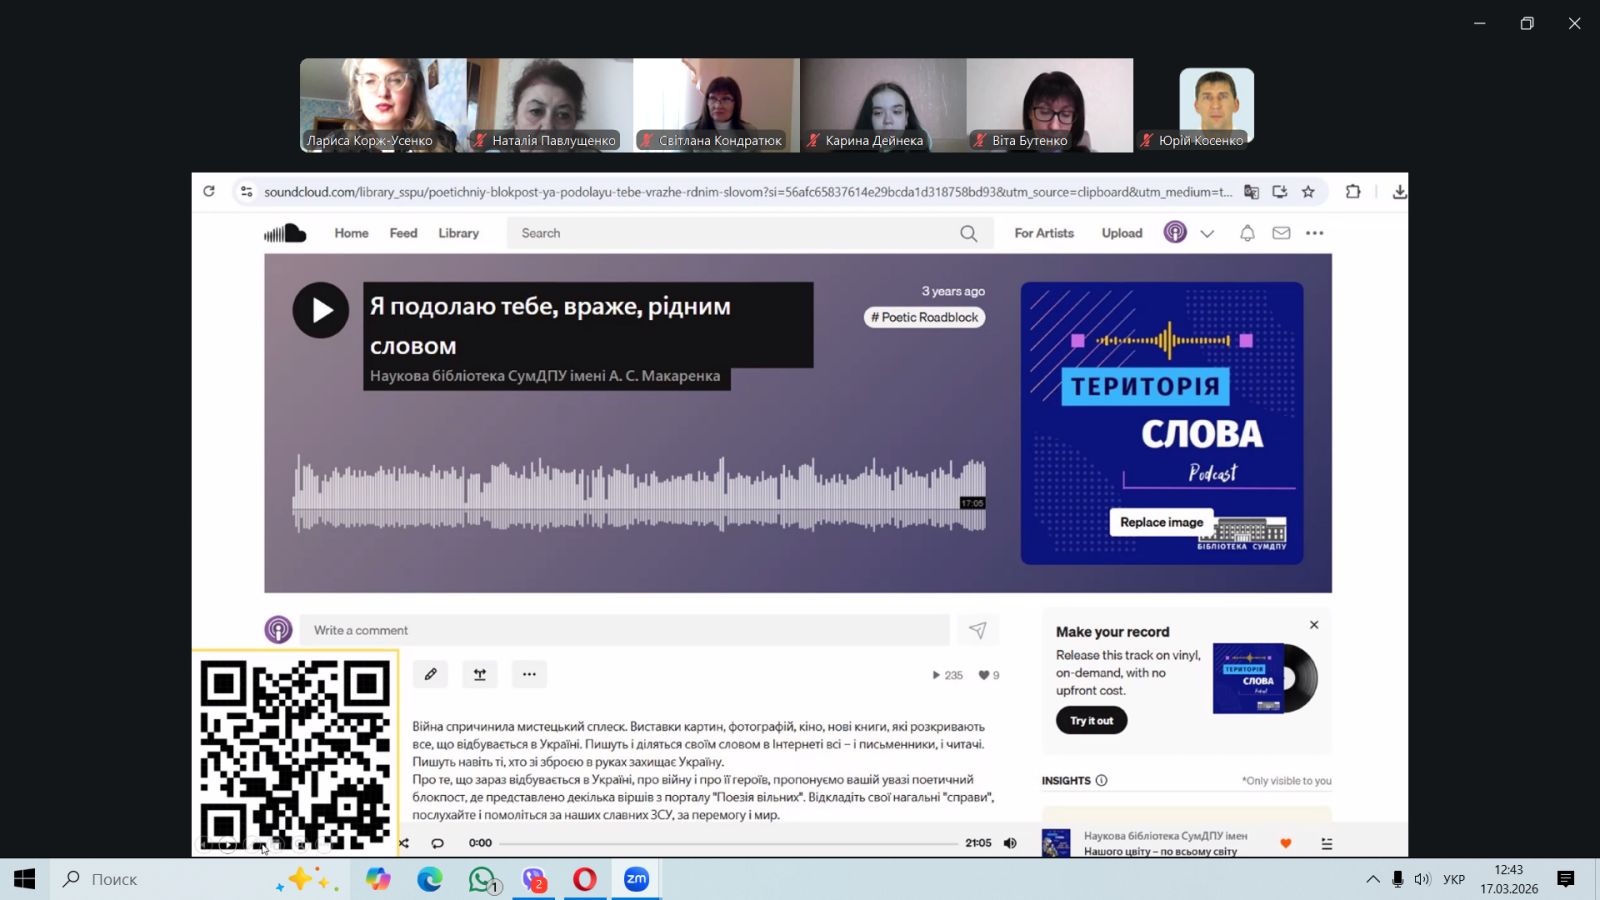Bookmark page with the star icon
This screenshot has height=900, width=1600.
tap(1308, 192)
